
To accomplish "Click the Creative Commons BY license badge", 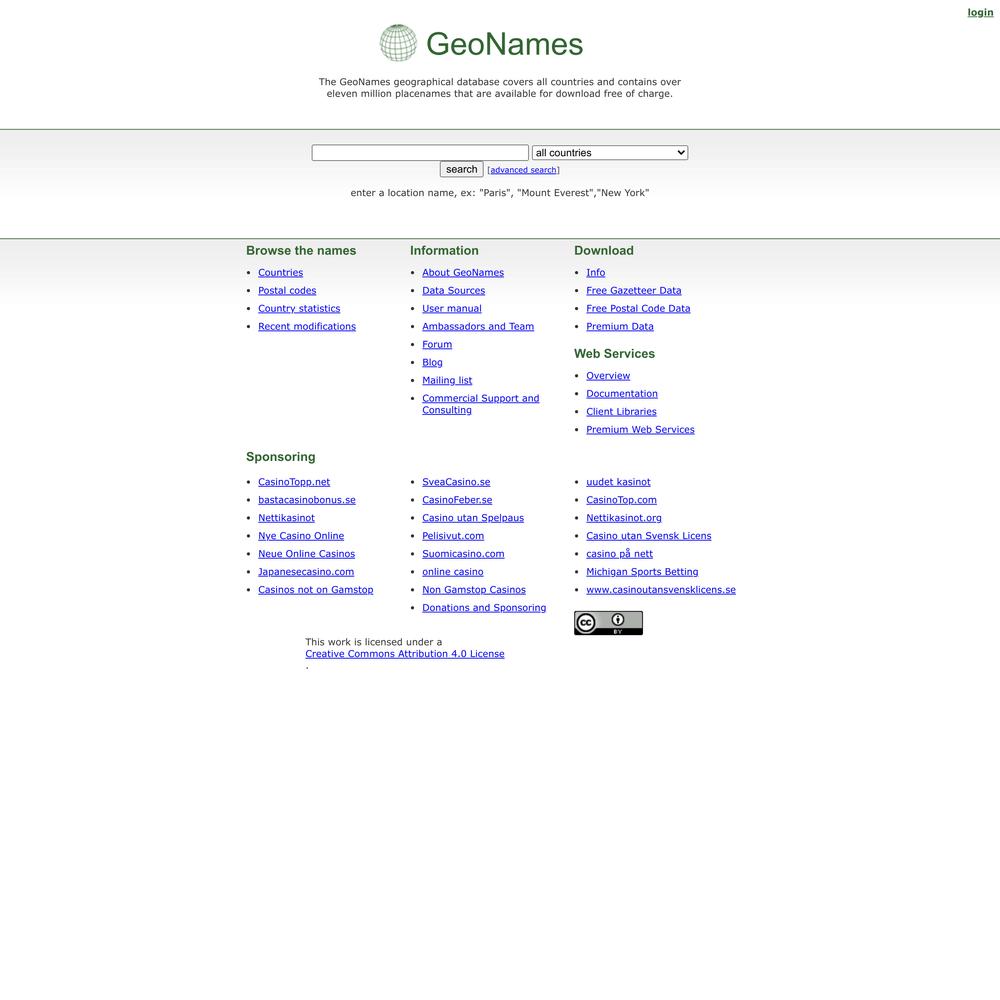I will click(608, 622).
